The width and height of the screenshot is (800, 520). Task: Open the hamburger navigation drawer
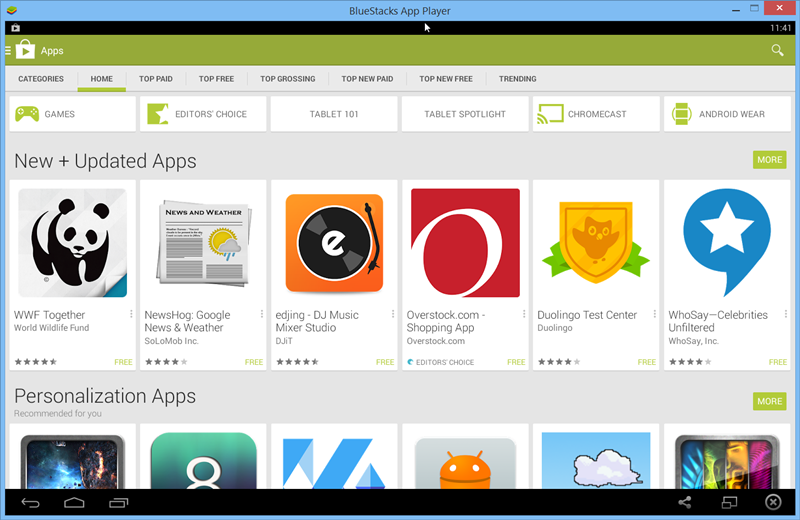(8, 51)
